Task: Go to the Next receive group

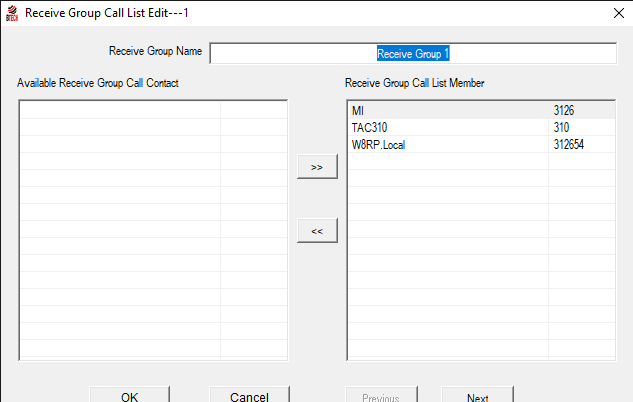Action: tap(477, 396)
